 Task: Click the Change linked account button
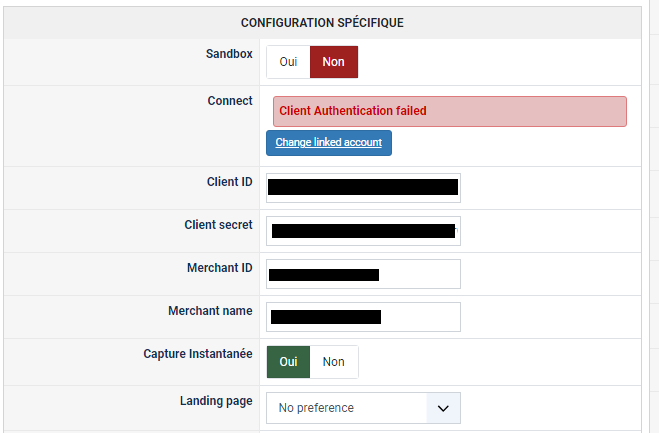tap(329, 143)
